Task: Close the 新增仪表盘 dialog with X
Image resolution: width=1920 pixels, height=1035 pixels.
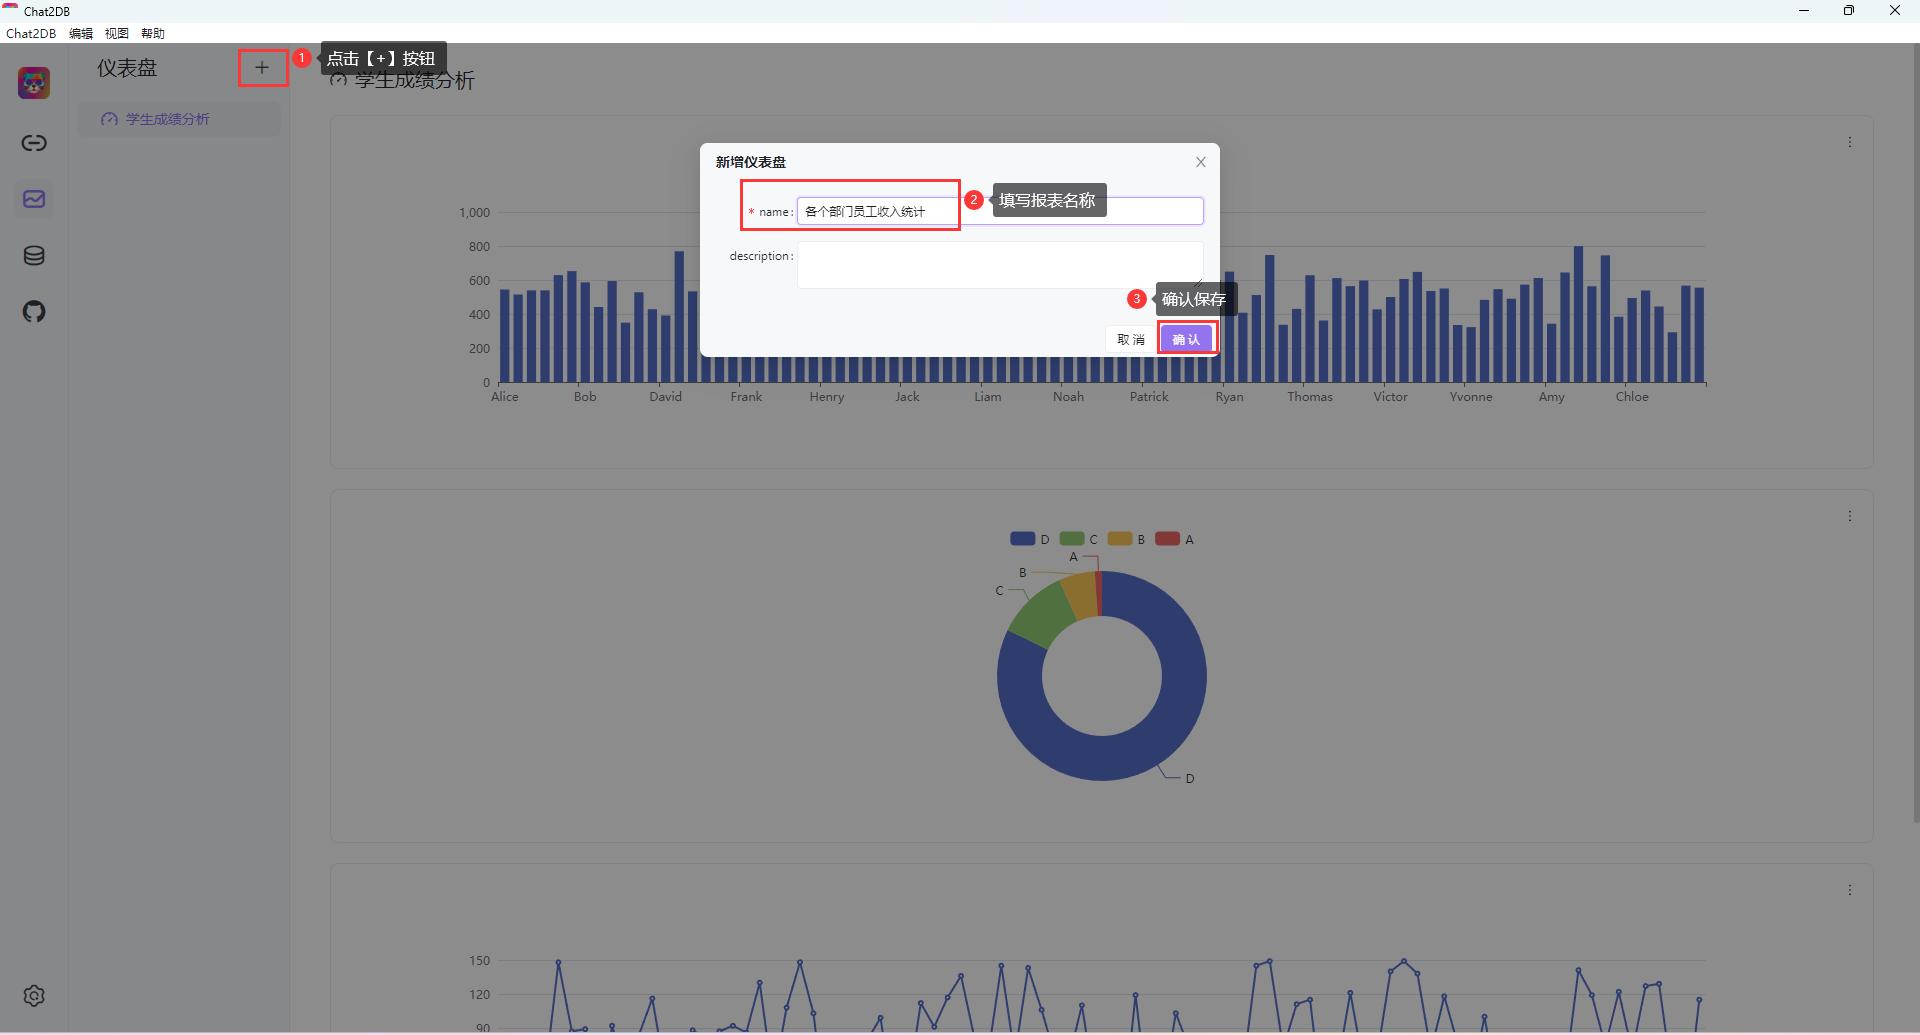Action: pos(1201,162)
